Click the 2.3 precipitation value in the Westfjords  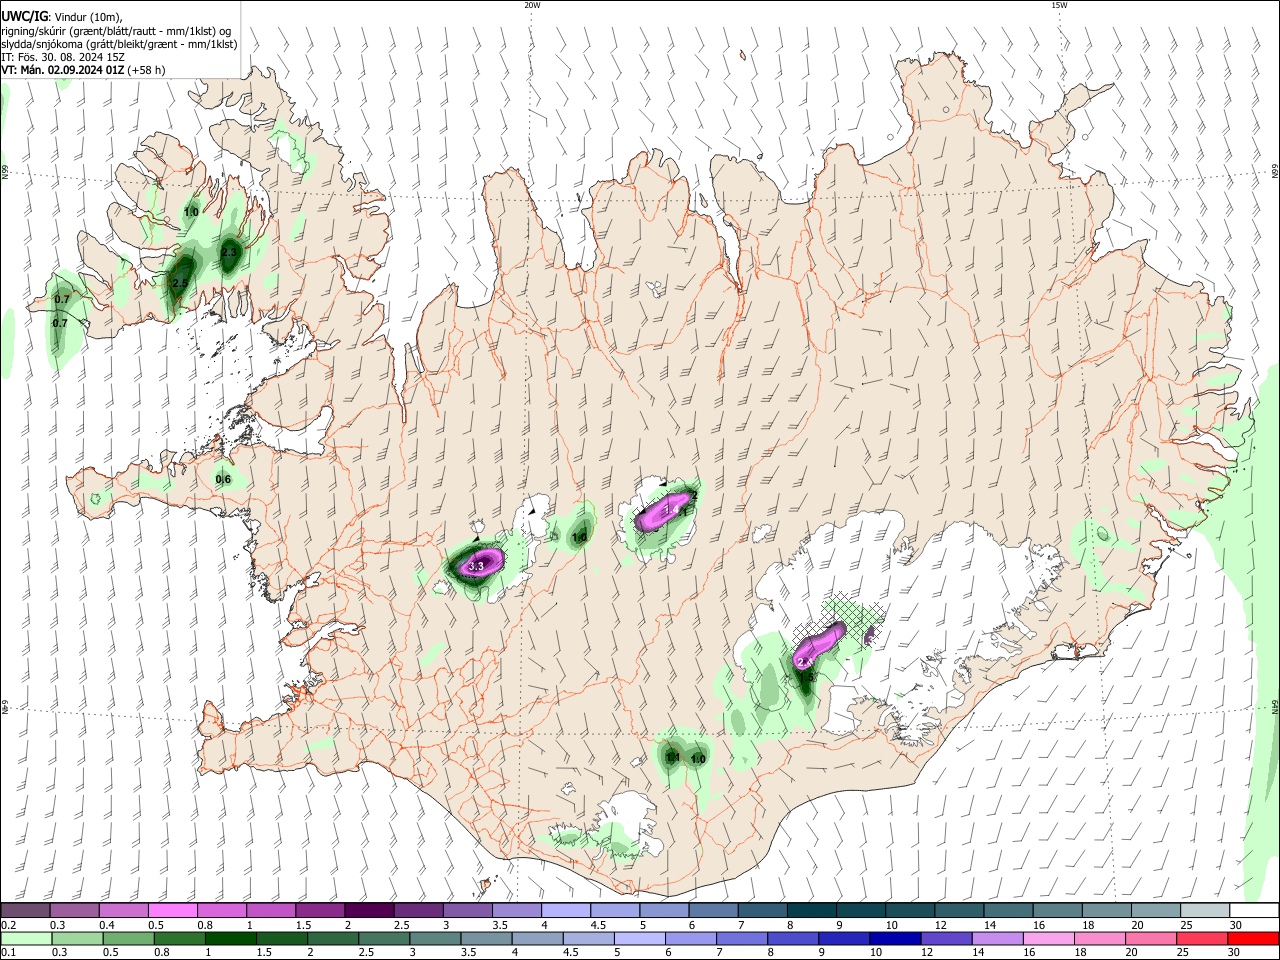pos(229,252)
